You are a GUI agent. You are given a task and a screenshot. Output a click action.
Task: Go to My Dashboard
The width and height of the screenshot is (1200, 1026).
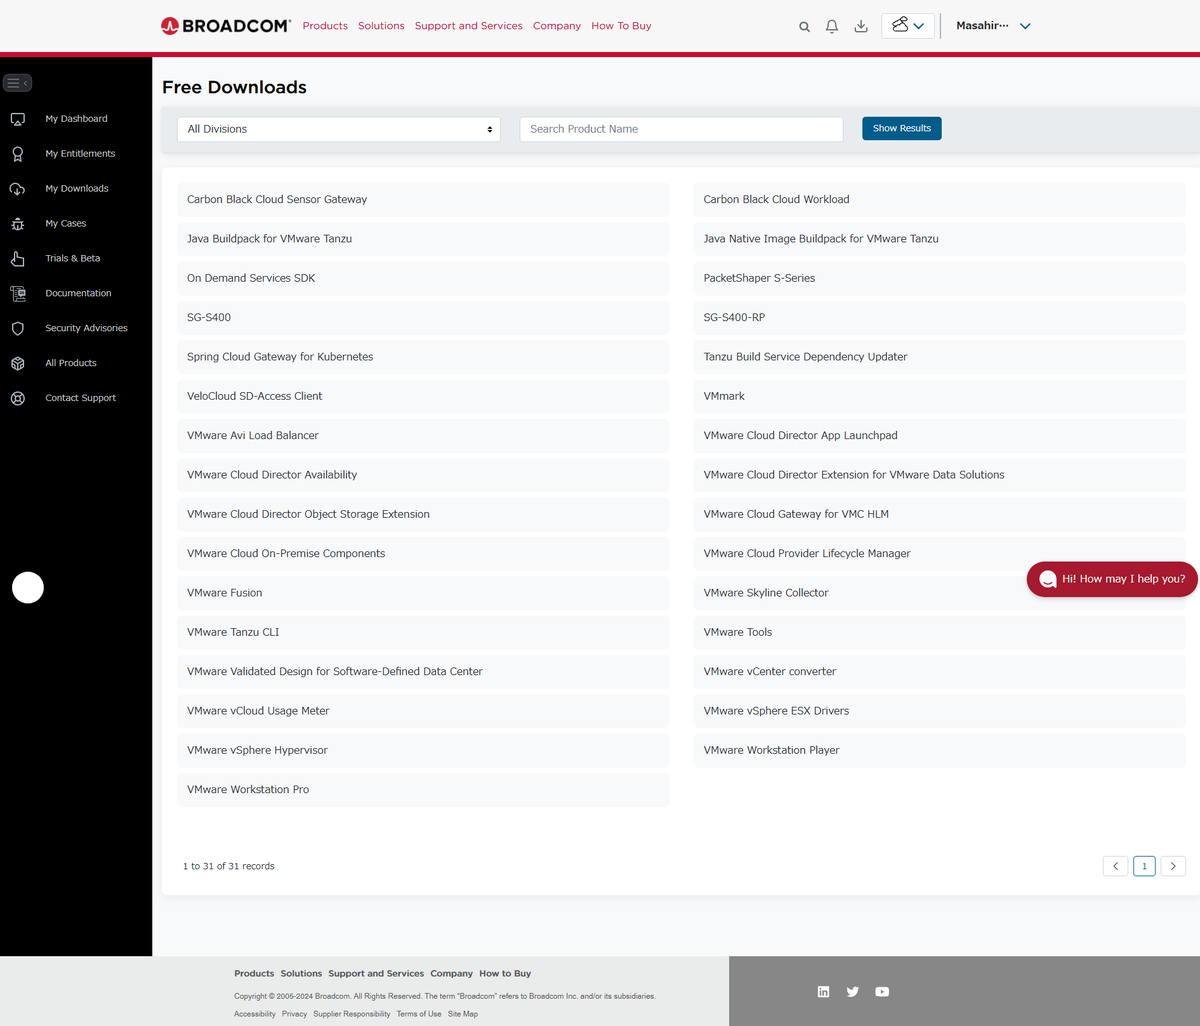click(x=76, y=119)
